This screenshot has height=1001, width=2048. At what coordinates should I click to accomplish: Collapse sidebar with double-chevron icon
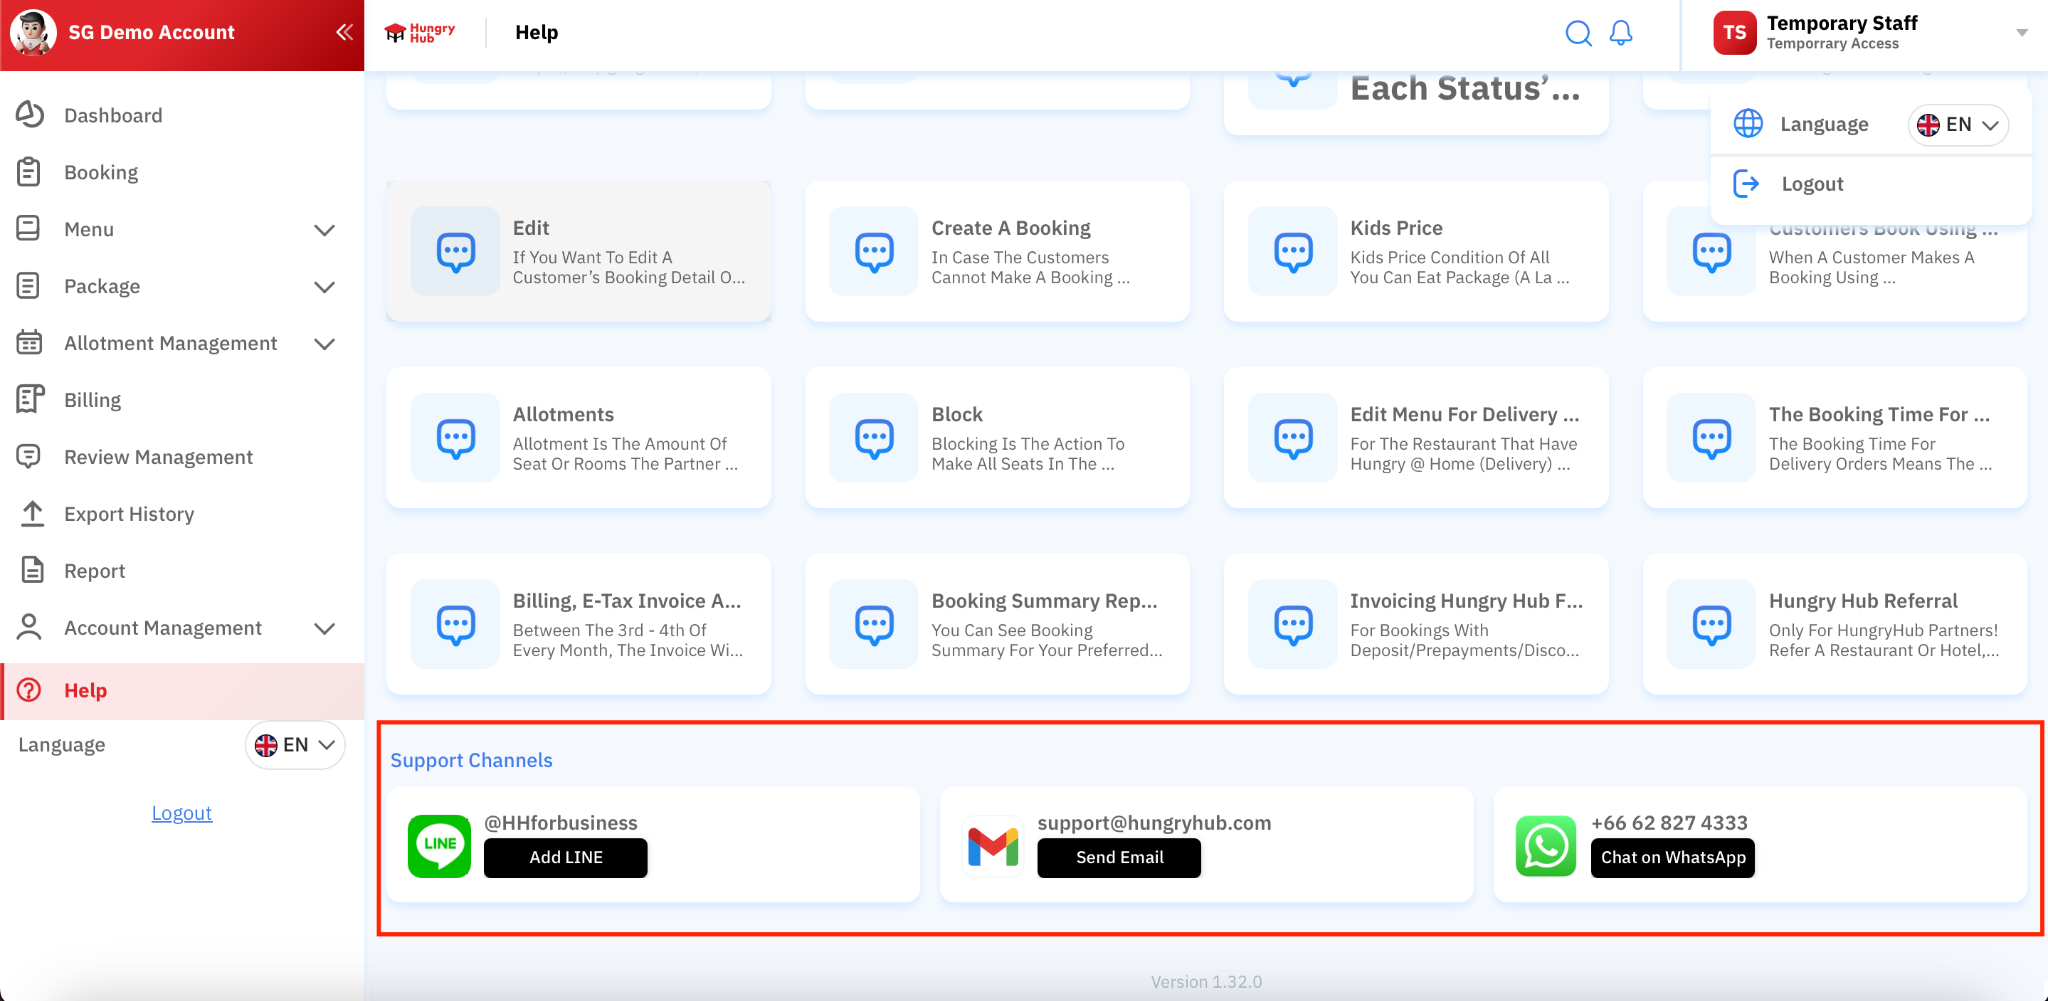(x=344, y=32)
